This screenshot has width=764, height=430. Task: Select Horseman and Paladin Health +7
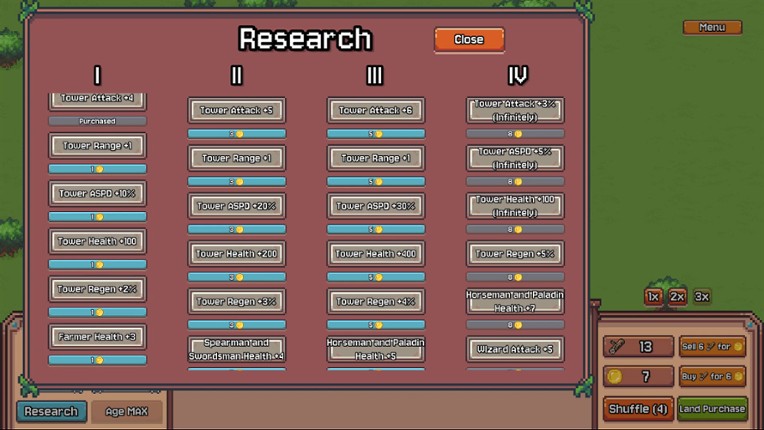(515, 301)
